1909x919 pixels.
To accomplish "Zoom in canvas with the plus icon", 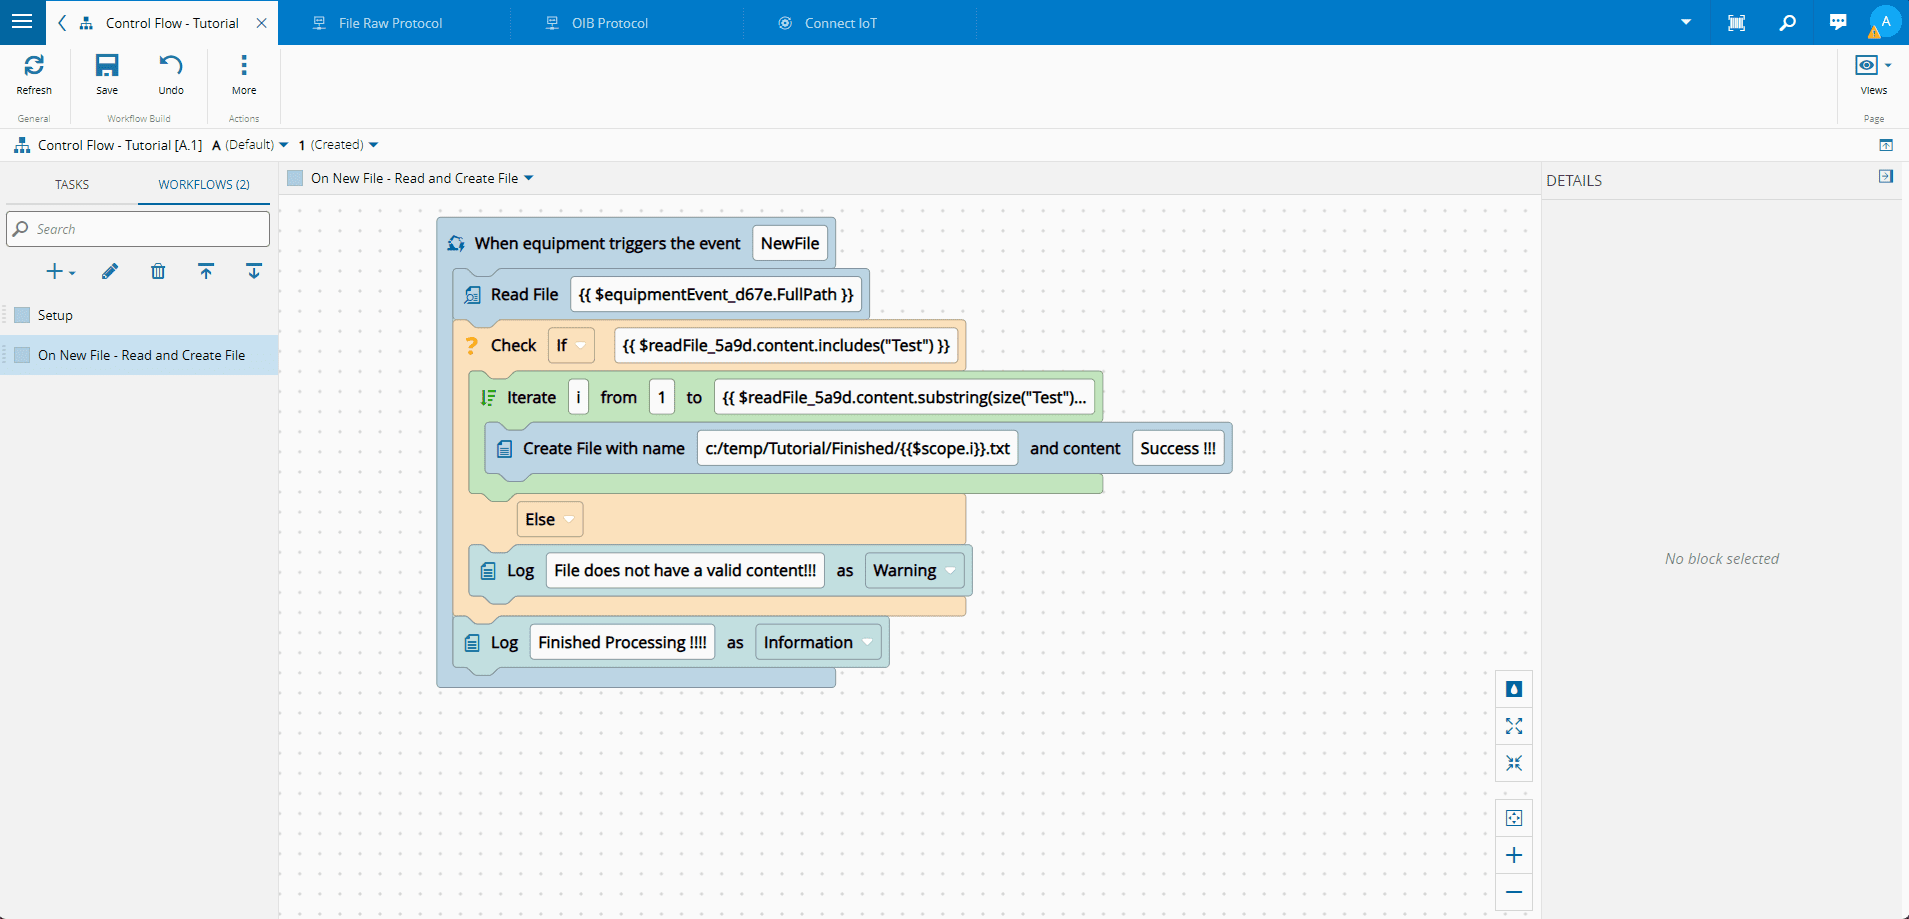I will pos(1514,855).
